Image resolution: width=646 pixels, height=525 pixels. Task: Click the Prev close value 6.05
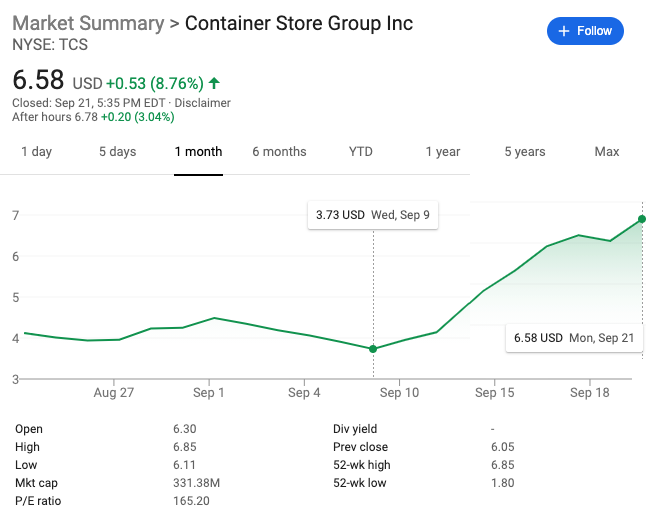(x=503, y=447)
